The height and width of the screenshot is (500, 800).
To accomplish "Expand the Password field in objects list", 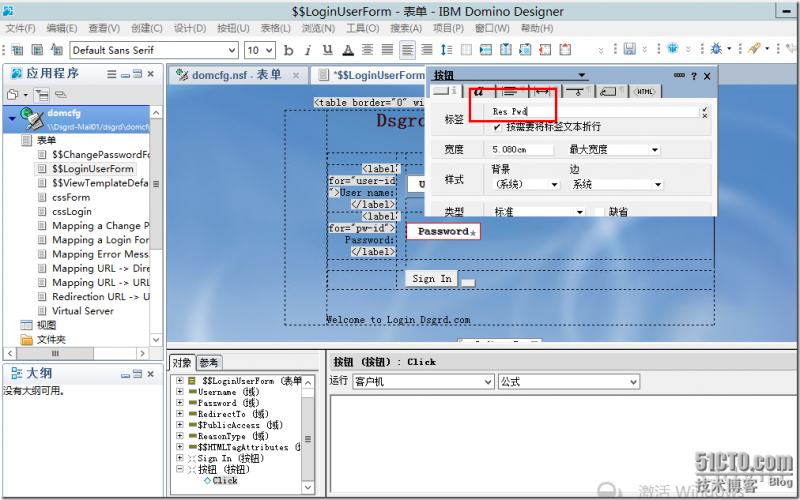I will pos(180,403).
